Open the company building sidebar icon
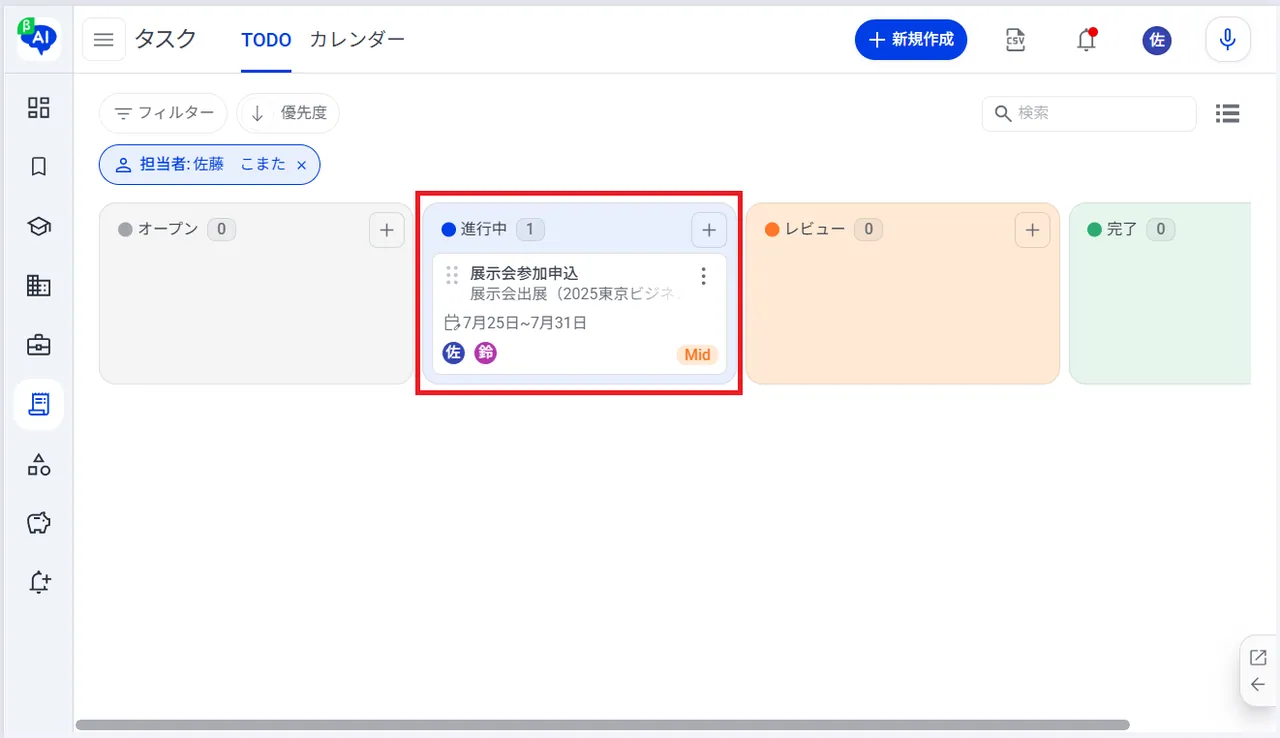 tap(39, 286)
